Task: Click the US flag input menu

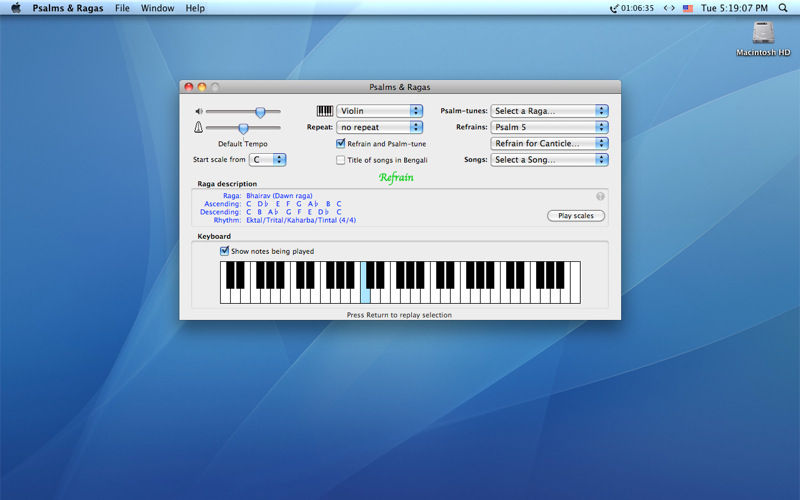Action: [688, 8]
